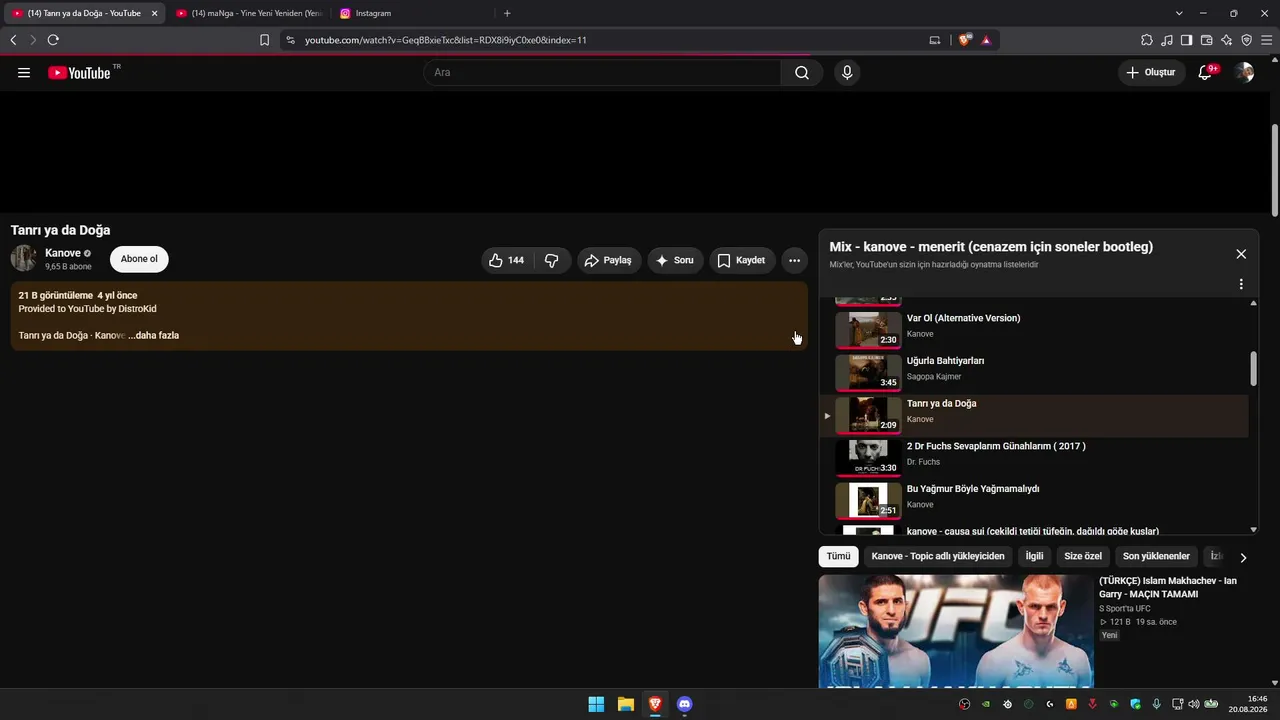Switch to the maNga Yine Yeni Yeniden tab

[x=249, y=13]
